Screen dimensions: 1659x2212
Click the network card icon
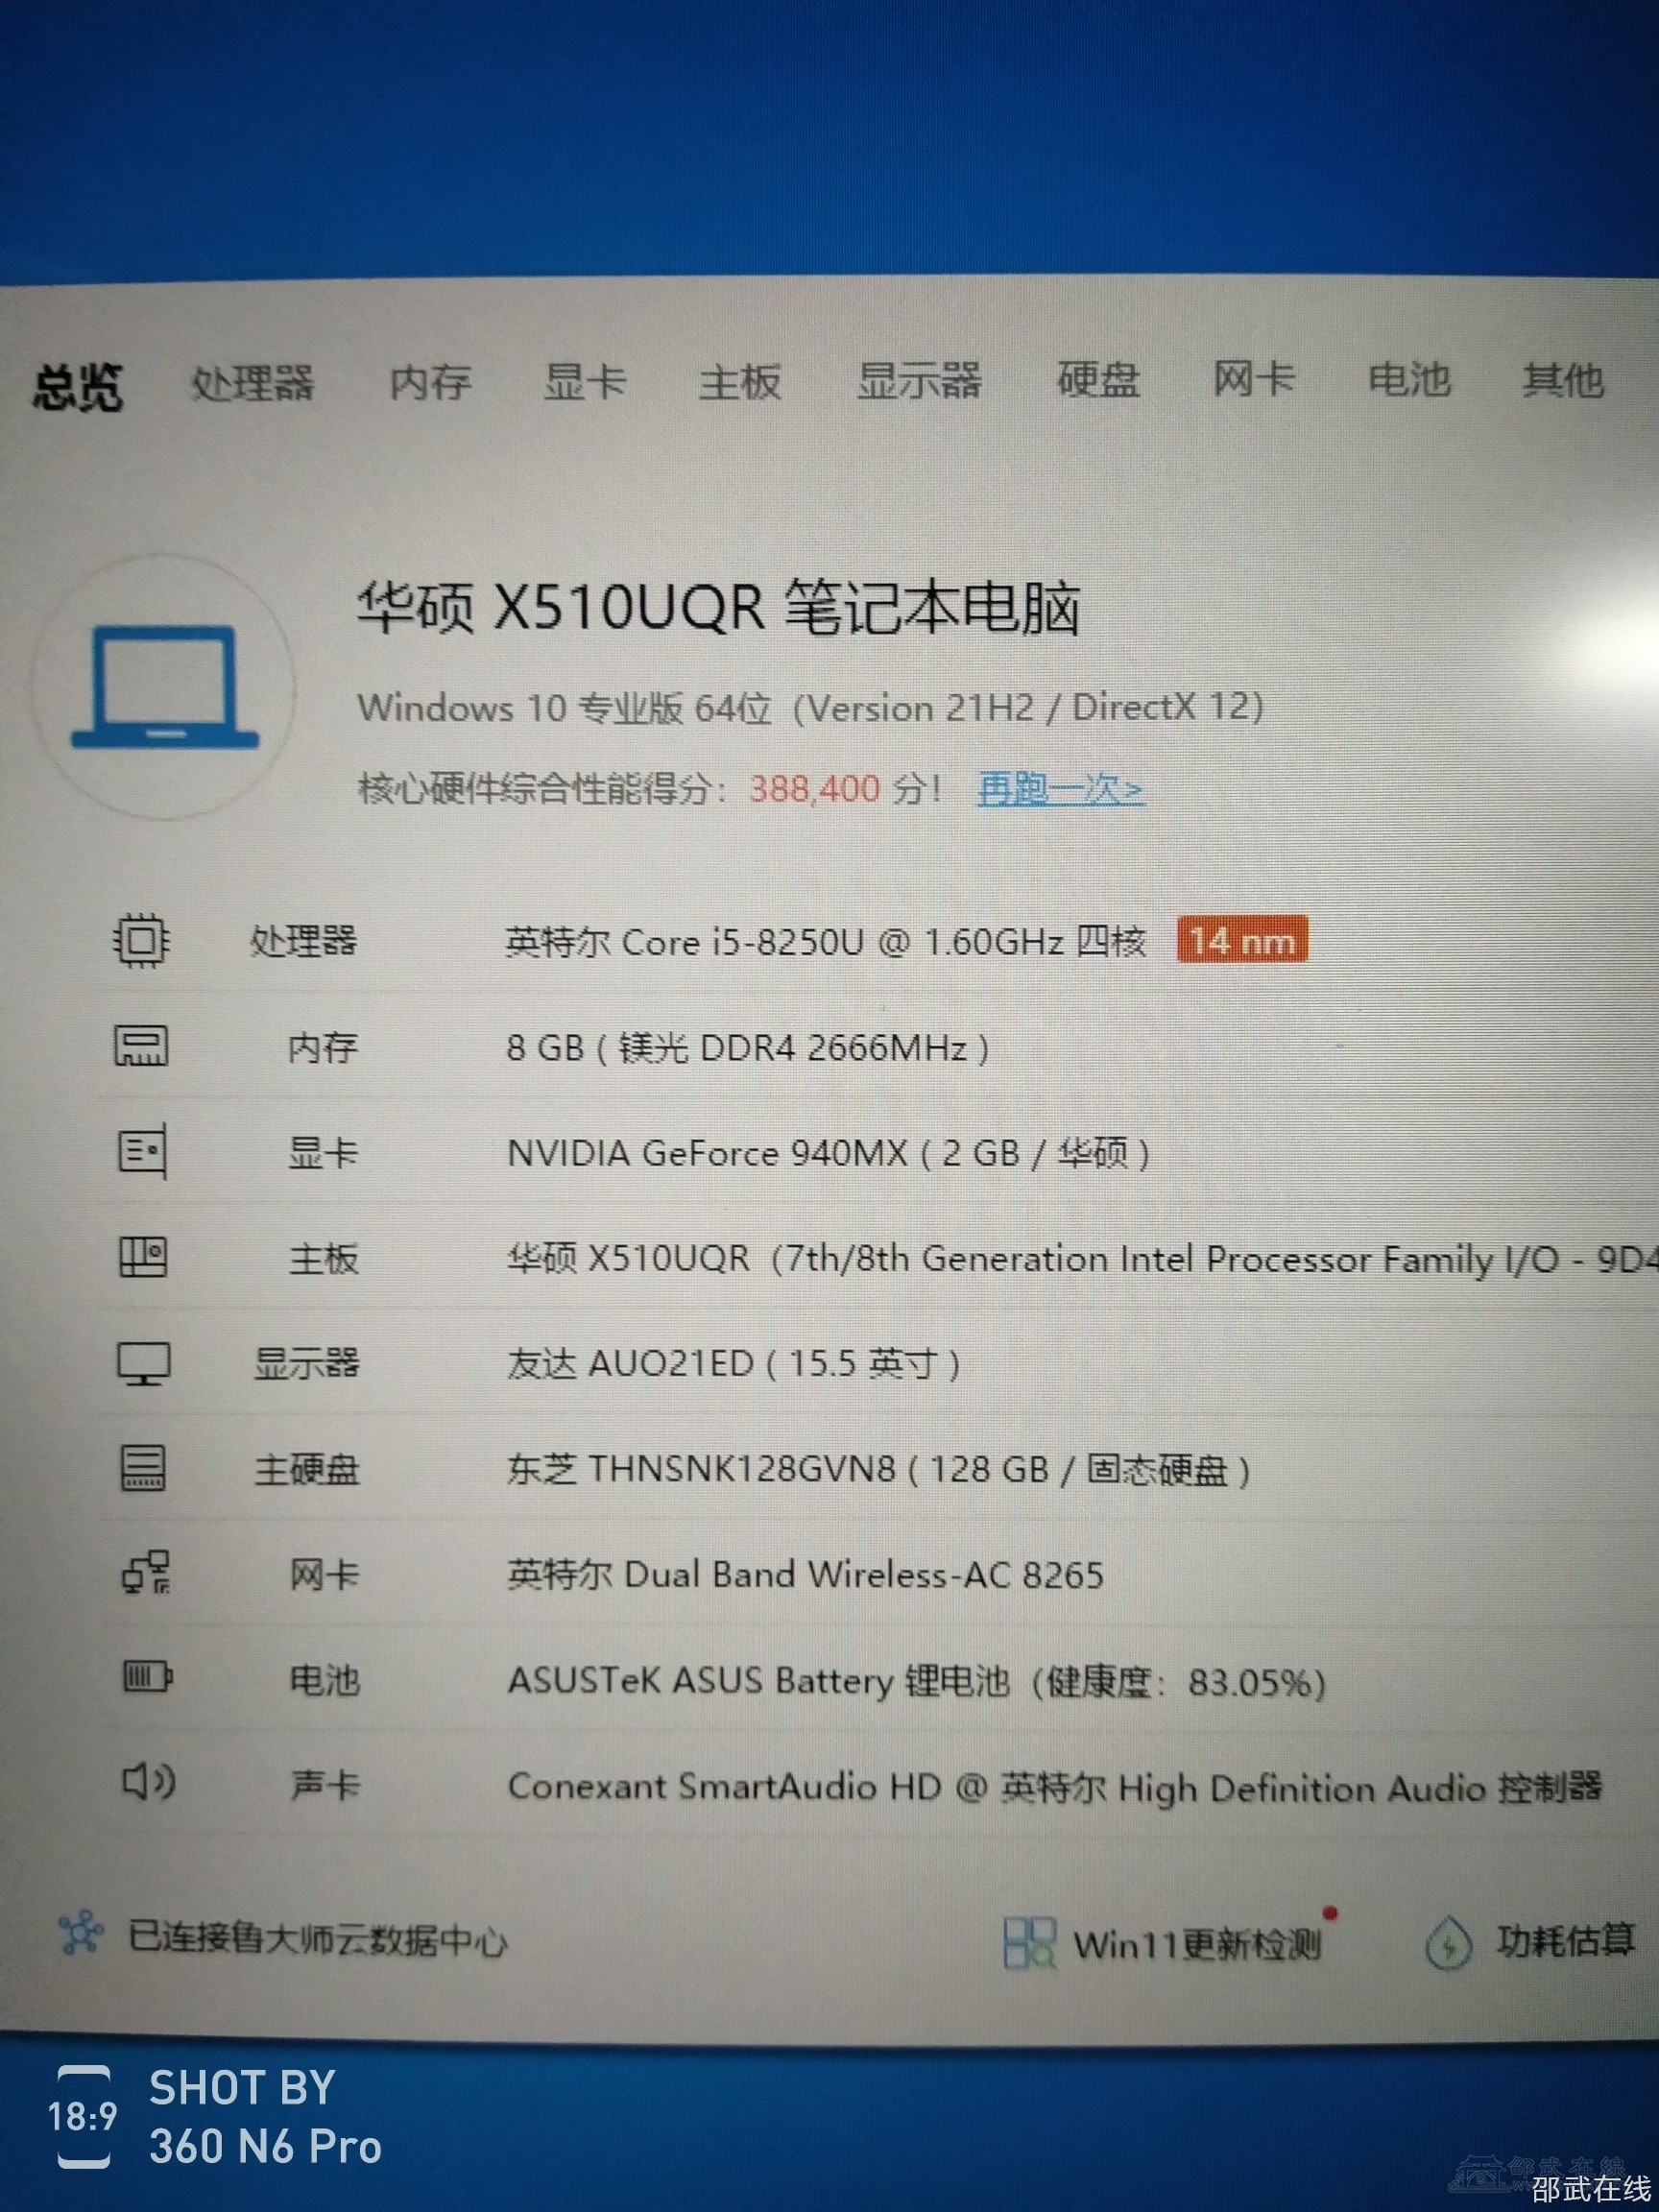[146, 1574]
